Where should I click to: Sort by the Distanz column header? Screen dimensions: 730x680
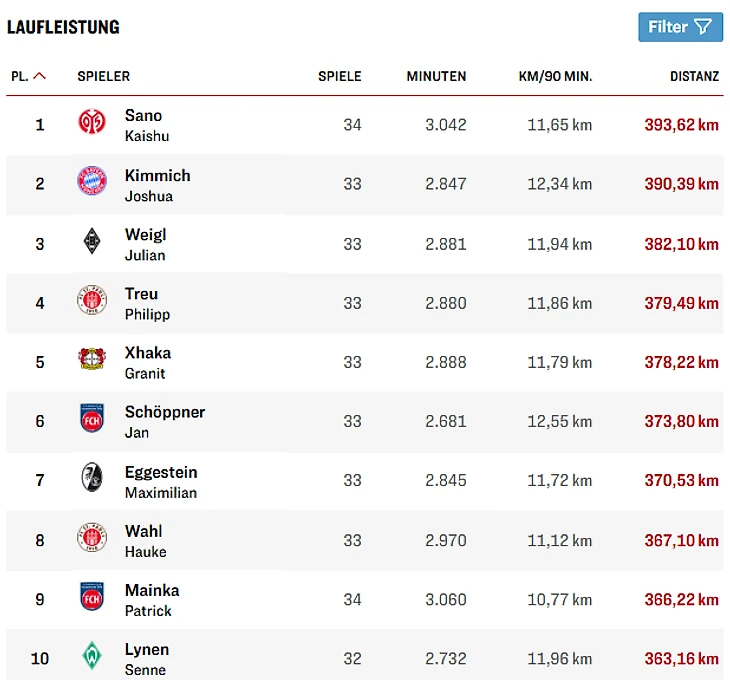[694, 76]
